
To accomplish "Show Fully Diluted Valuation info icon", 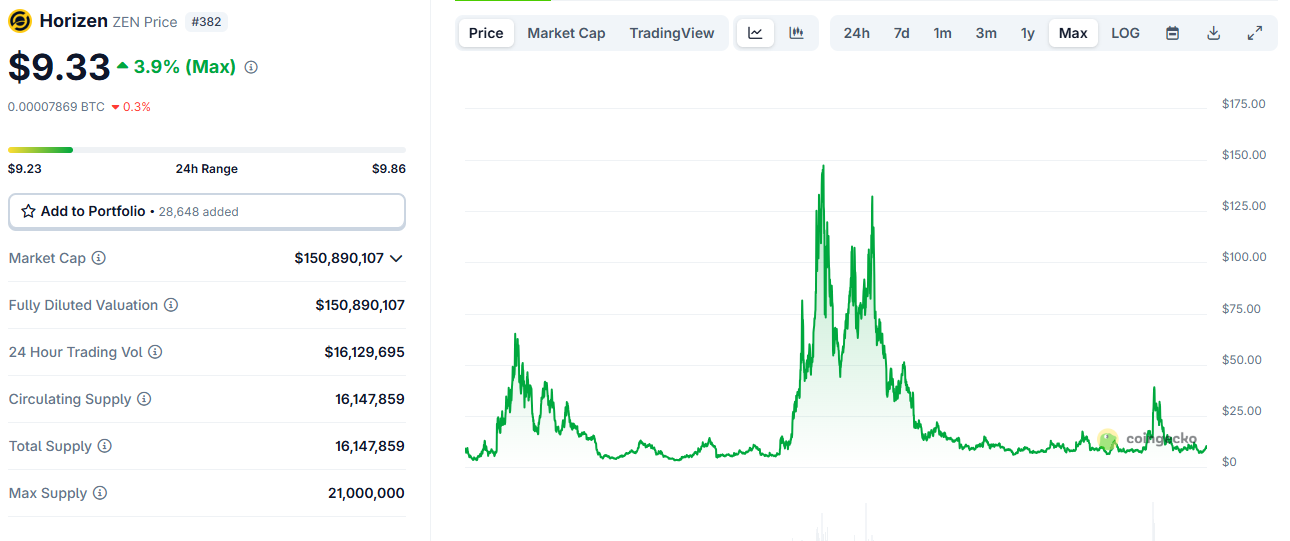I will coord(171,305).
